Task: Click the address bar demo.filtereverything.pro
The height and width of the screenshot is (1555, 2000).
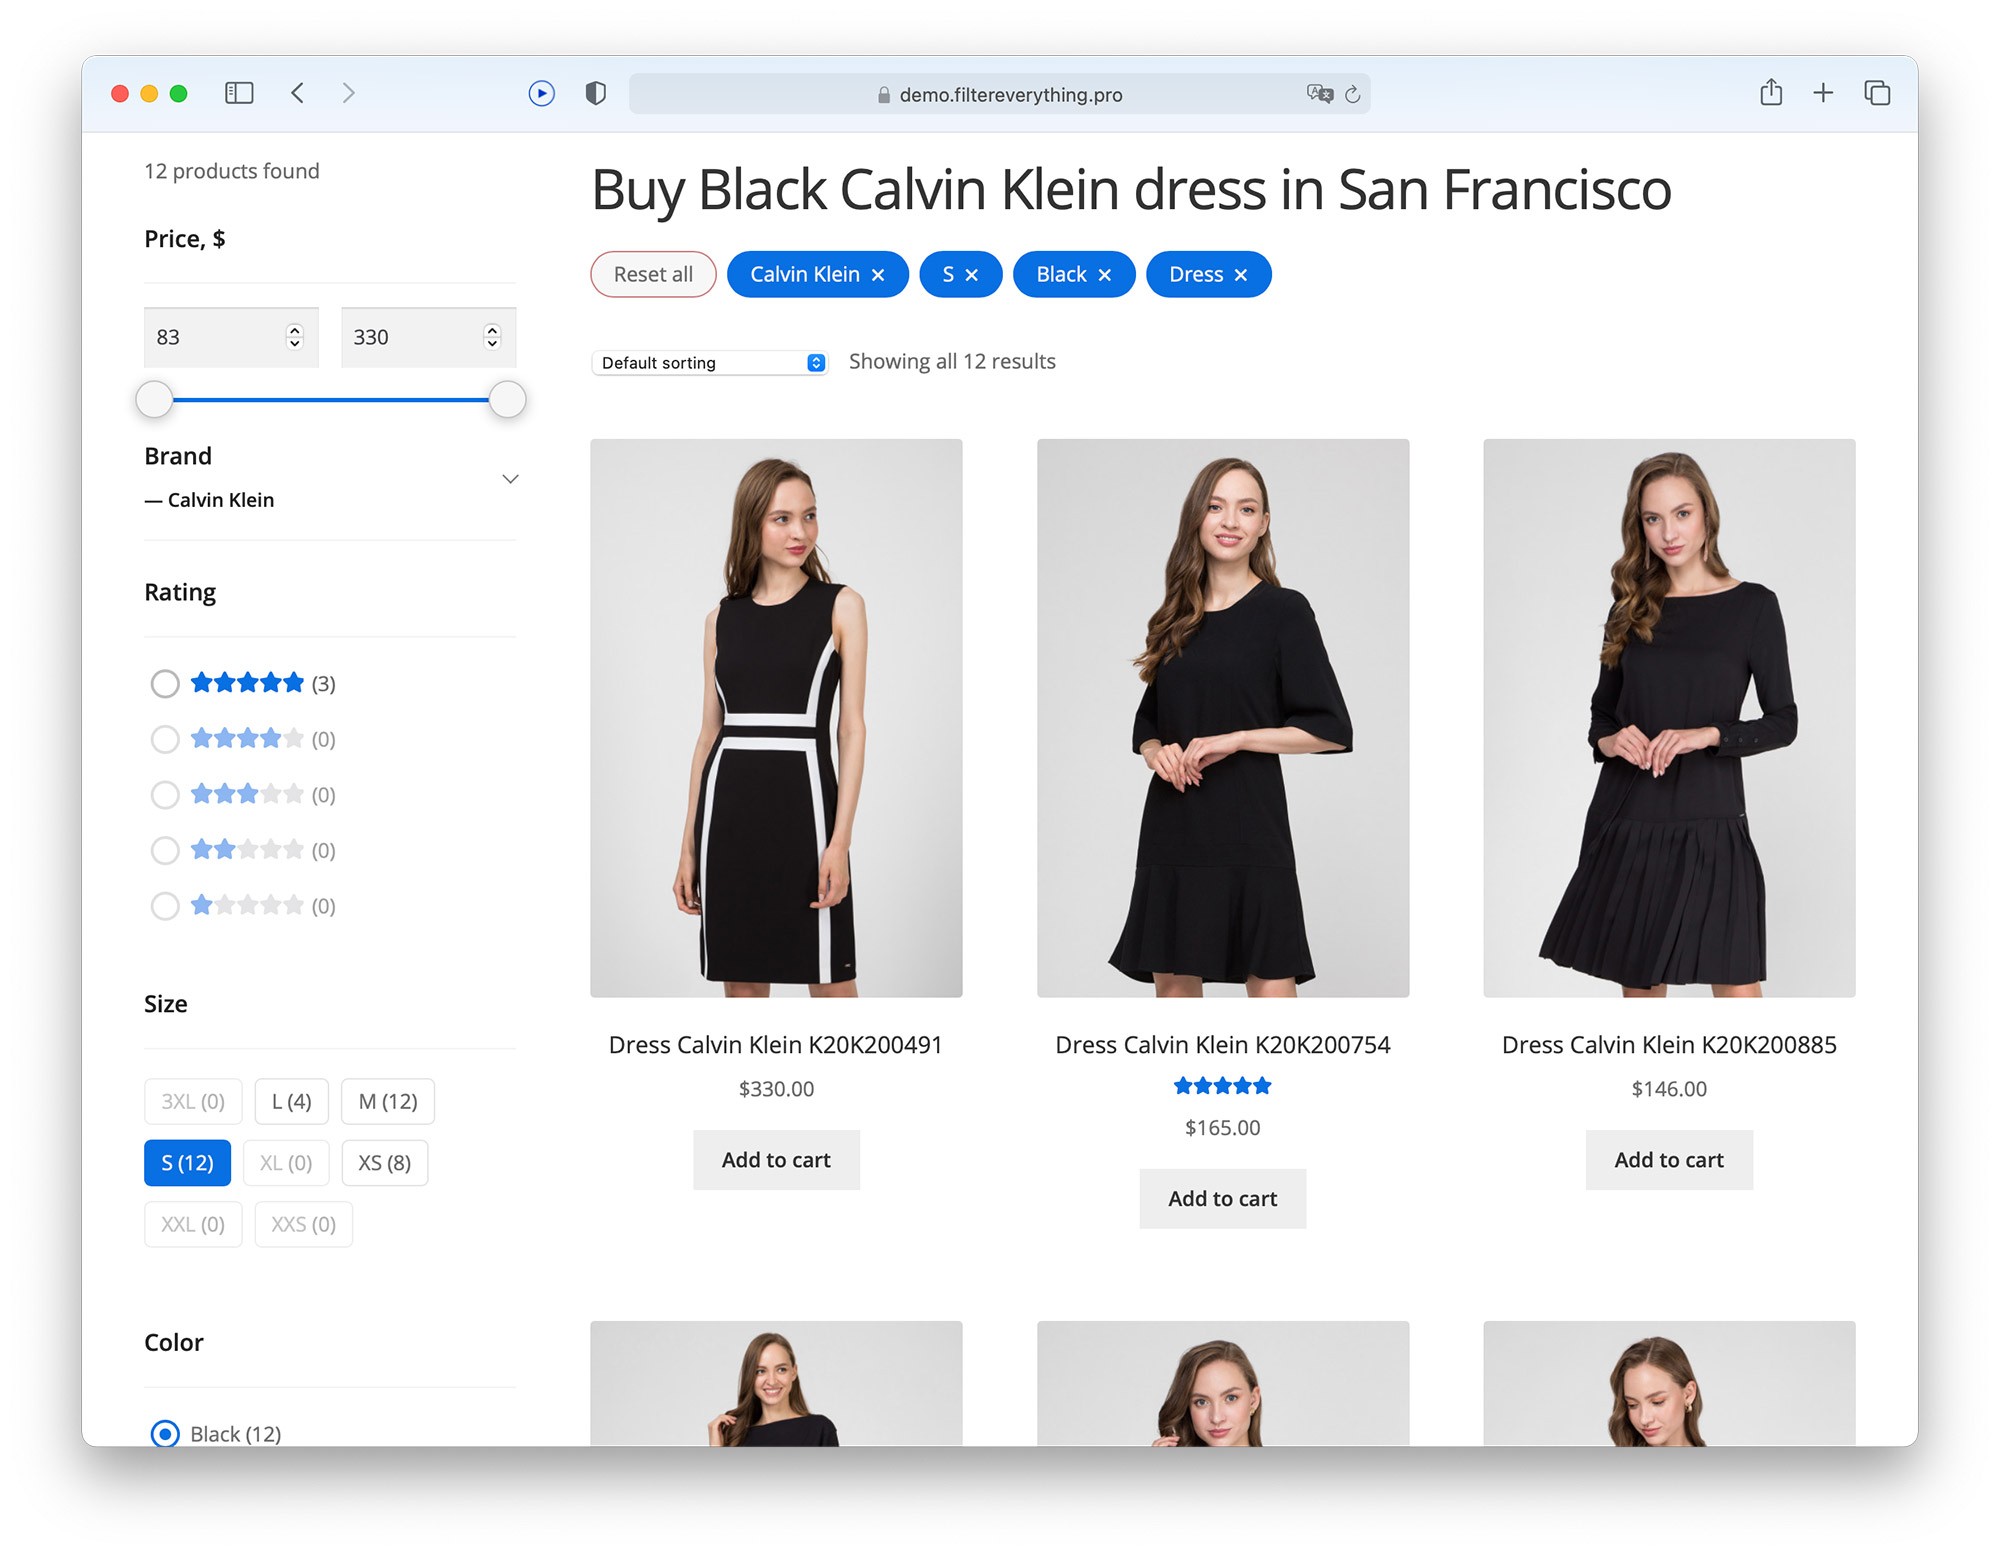Action: click(999, 94)
